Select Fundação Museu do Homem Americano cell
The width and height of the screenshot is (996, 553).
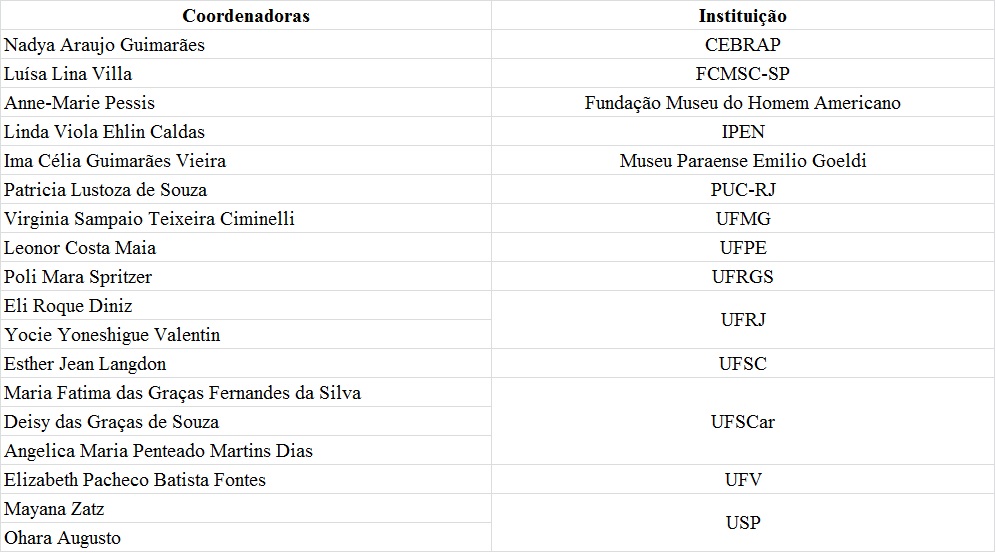[x=743, y=103]
